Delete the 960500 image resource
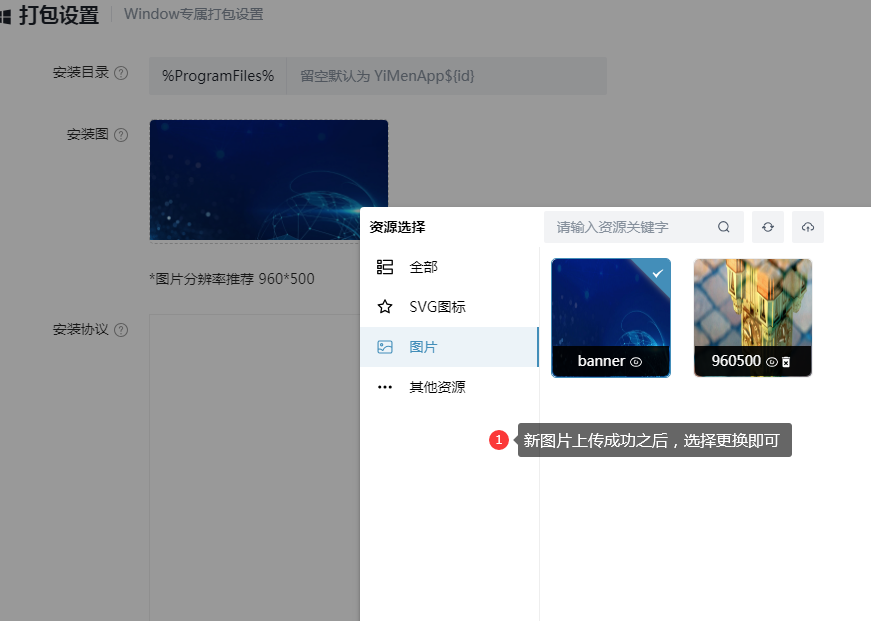Image resolution: width=871 pixels, height=621 pixels. (785, 362)
